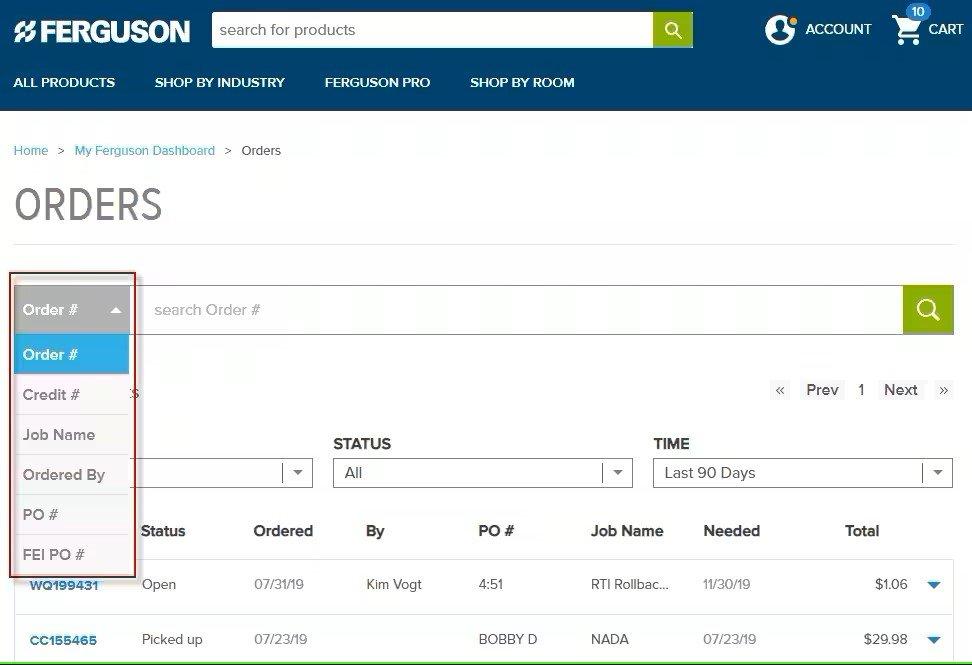This screenshot has height=665, width=972.
Task: Click the NADA job name cell
Action: [609, 639]
